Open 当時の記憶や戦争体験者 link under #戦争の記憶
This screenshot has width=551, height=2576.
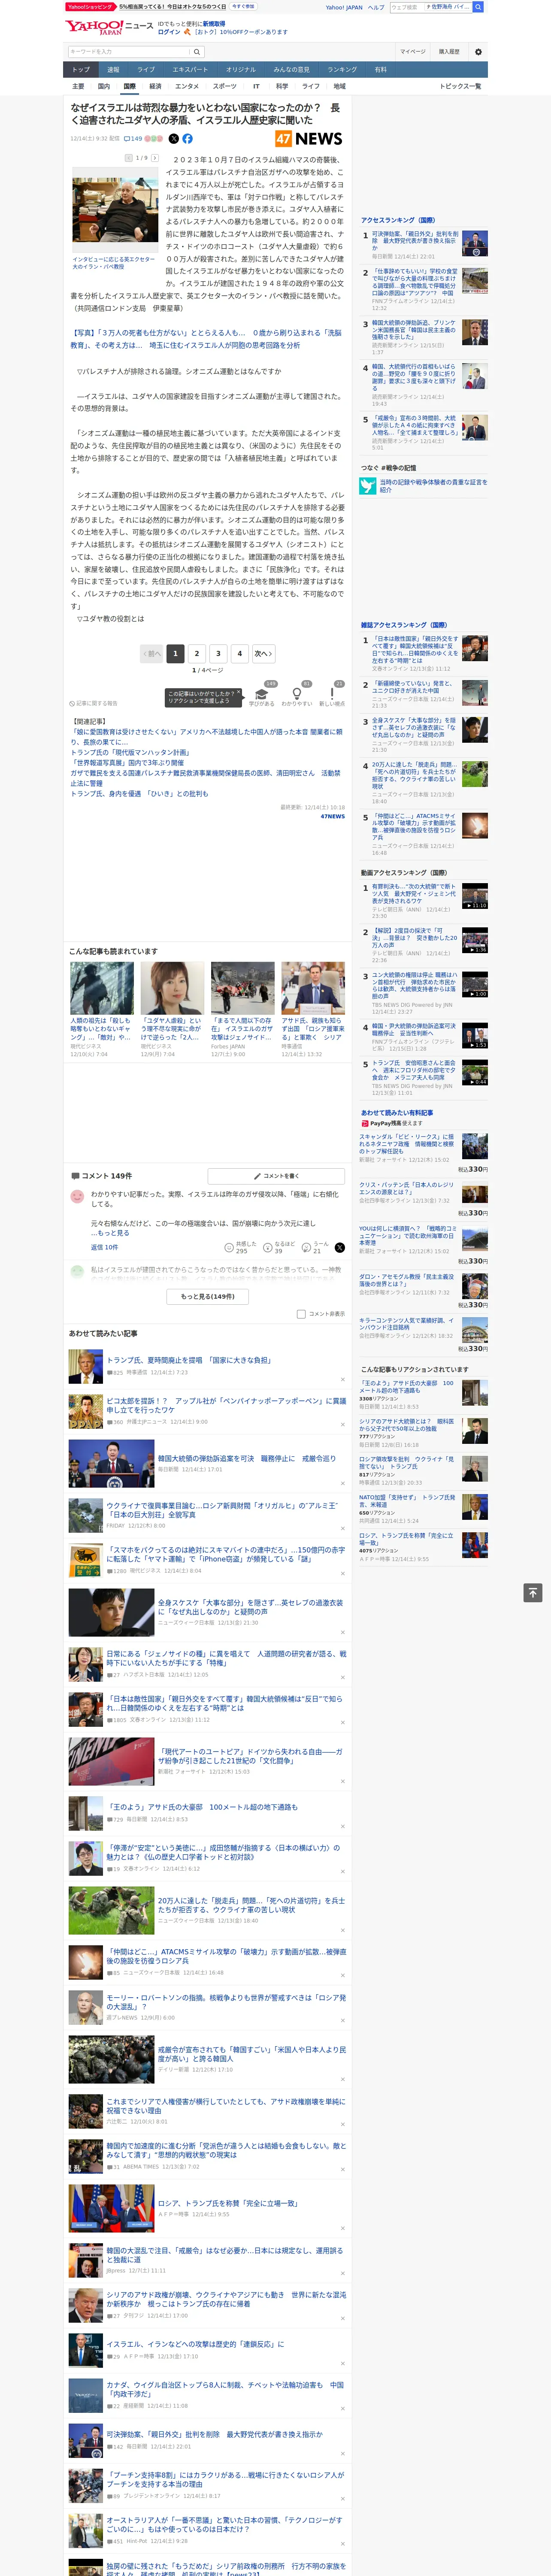pos(433,485)
